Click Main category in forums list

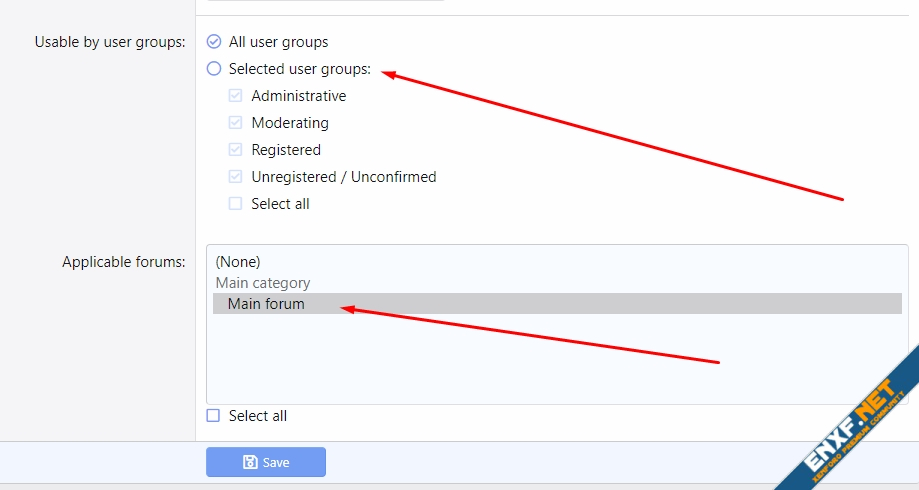[x=263, y=283]
